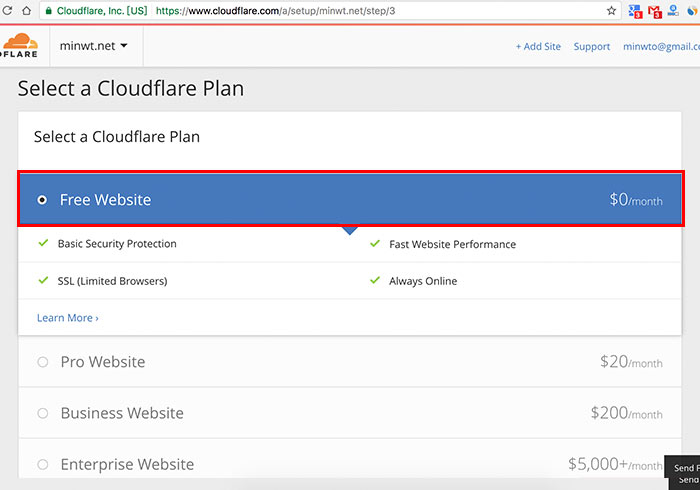The height and width of the screenshot is (490, 700).
Task: Bookmark this page with star icon
Action: click(x=611, y=11)
